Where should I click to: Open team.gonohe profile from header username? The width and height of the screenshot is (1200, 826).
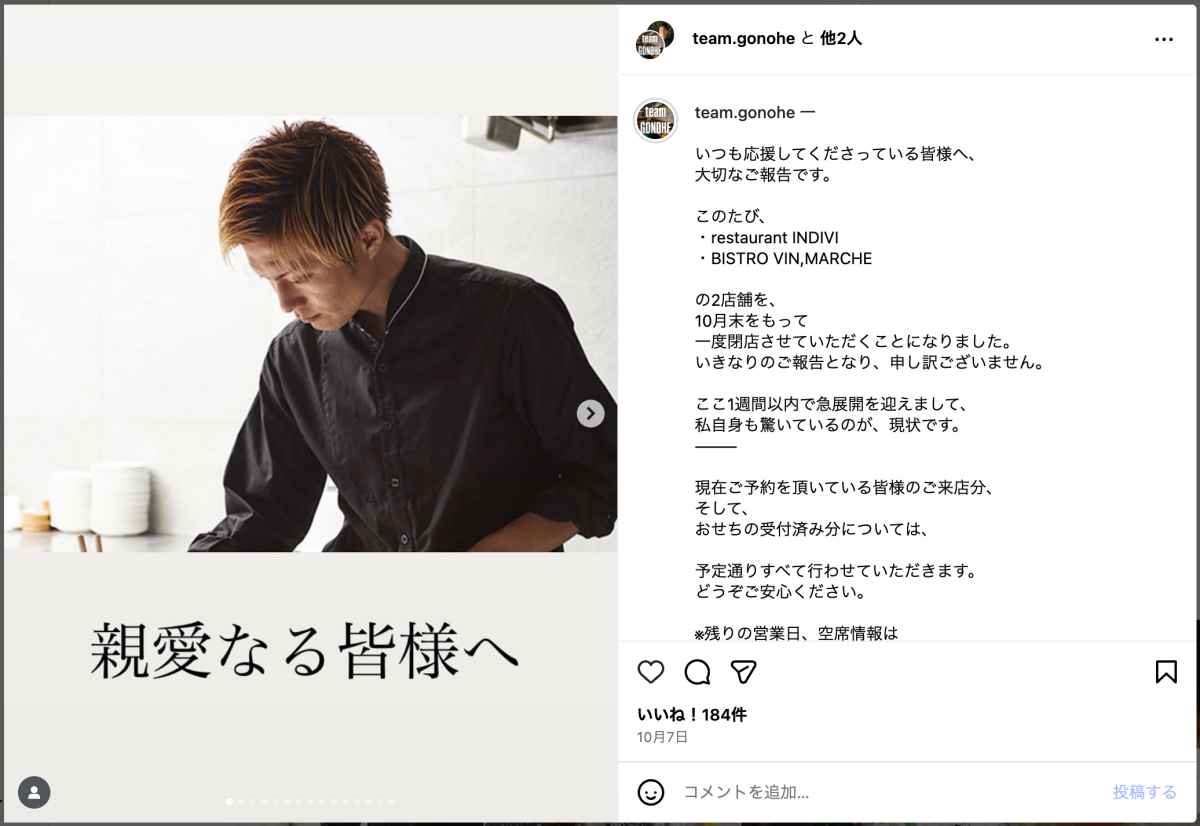click(x=743, y=39)
